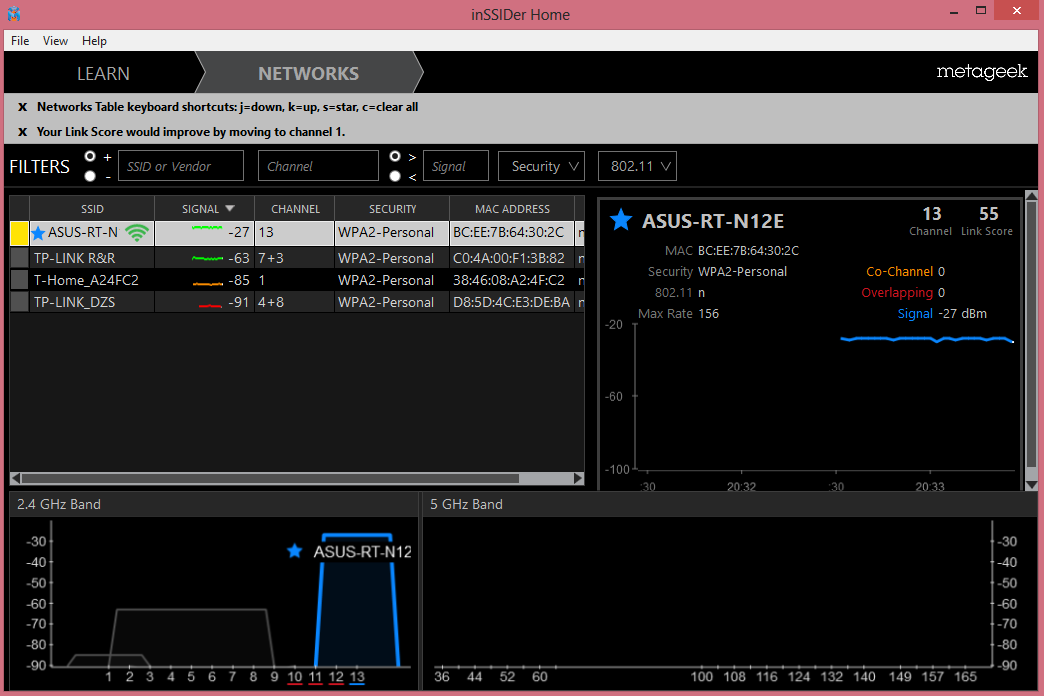Click the table's right scroll arrow
The image size is (1044, 696).
click(x=578, y=478)
